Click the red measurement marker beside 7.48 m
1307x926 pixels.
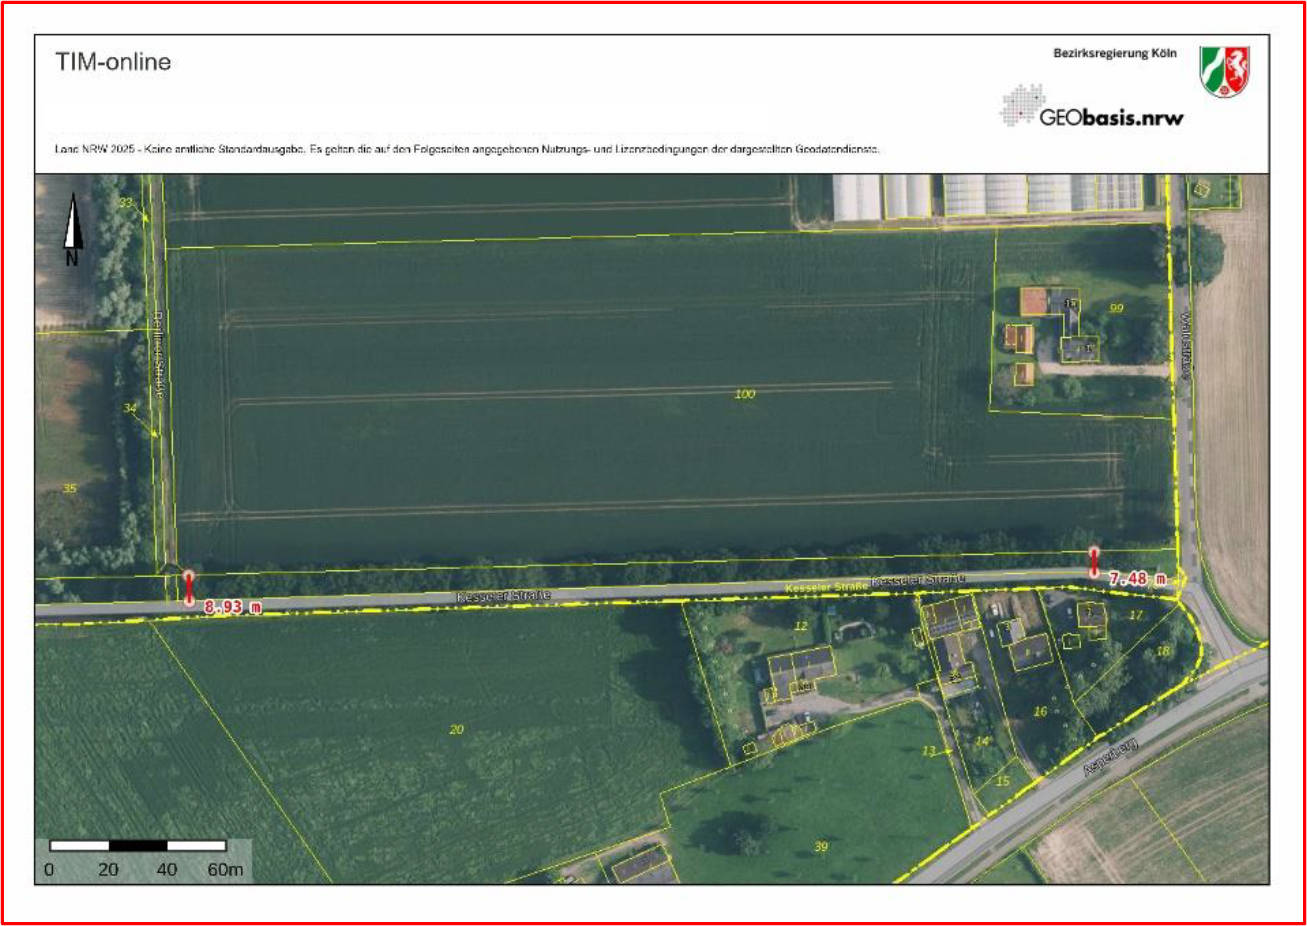pyautogui.click(x=1094, y=562)
